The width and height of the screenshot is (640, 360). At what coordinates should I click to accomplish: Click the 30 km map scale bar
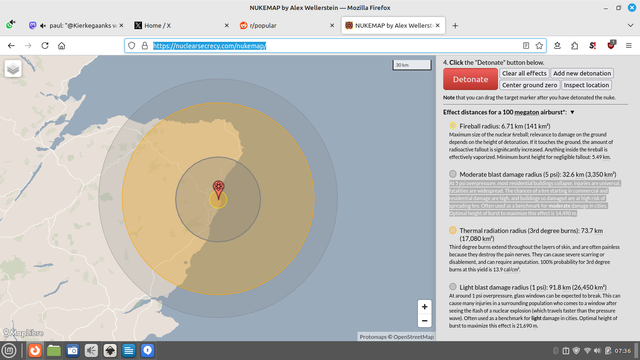click(x=412, y=65)
